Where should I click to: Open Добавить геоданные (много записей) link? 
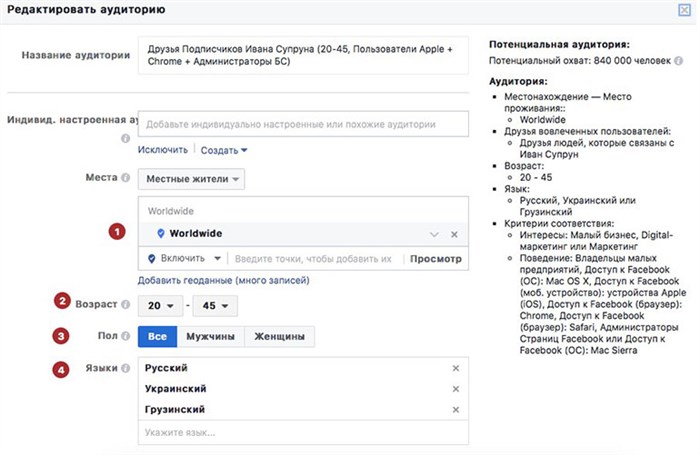(x=223, y=280)
